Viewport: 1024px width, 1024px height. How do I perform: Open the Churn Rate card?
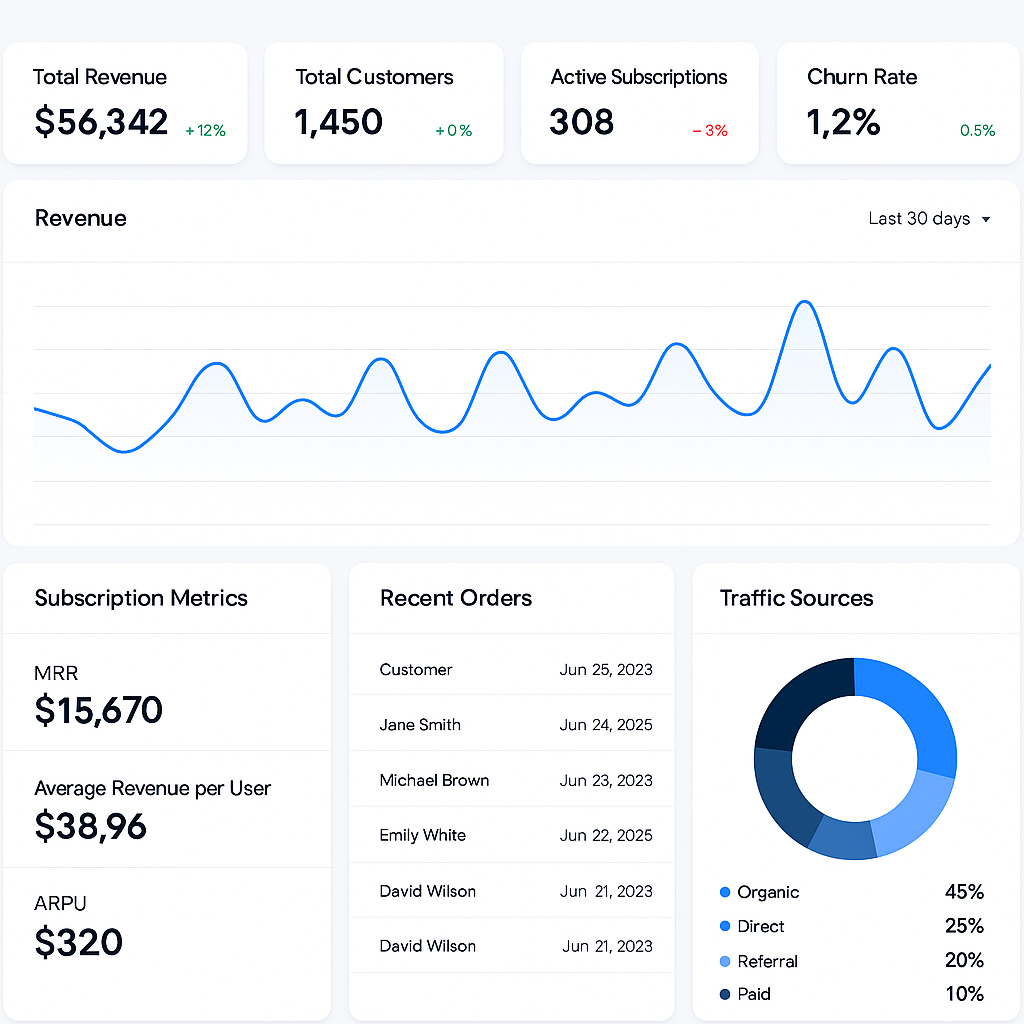(x=900, y=103)
